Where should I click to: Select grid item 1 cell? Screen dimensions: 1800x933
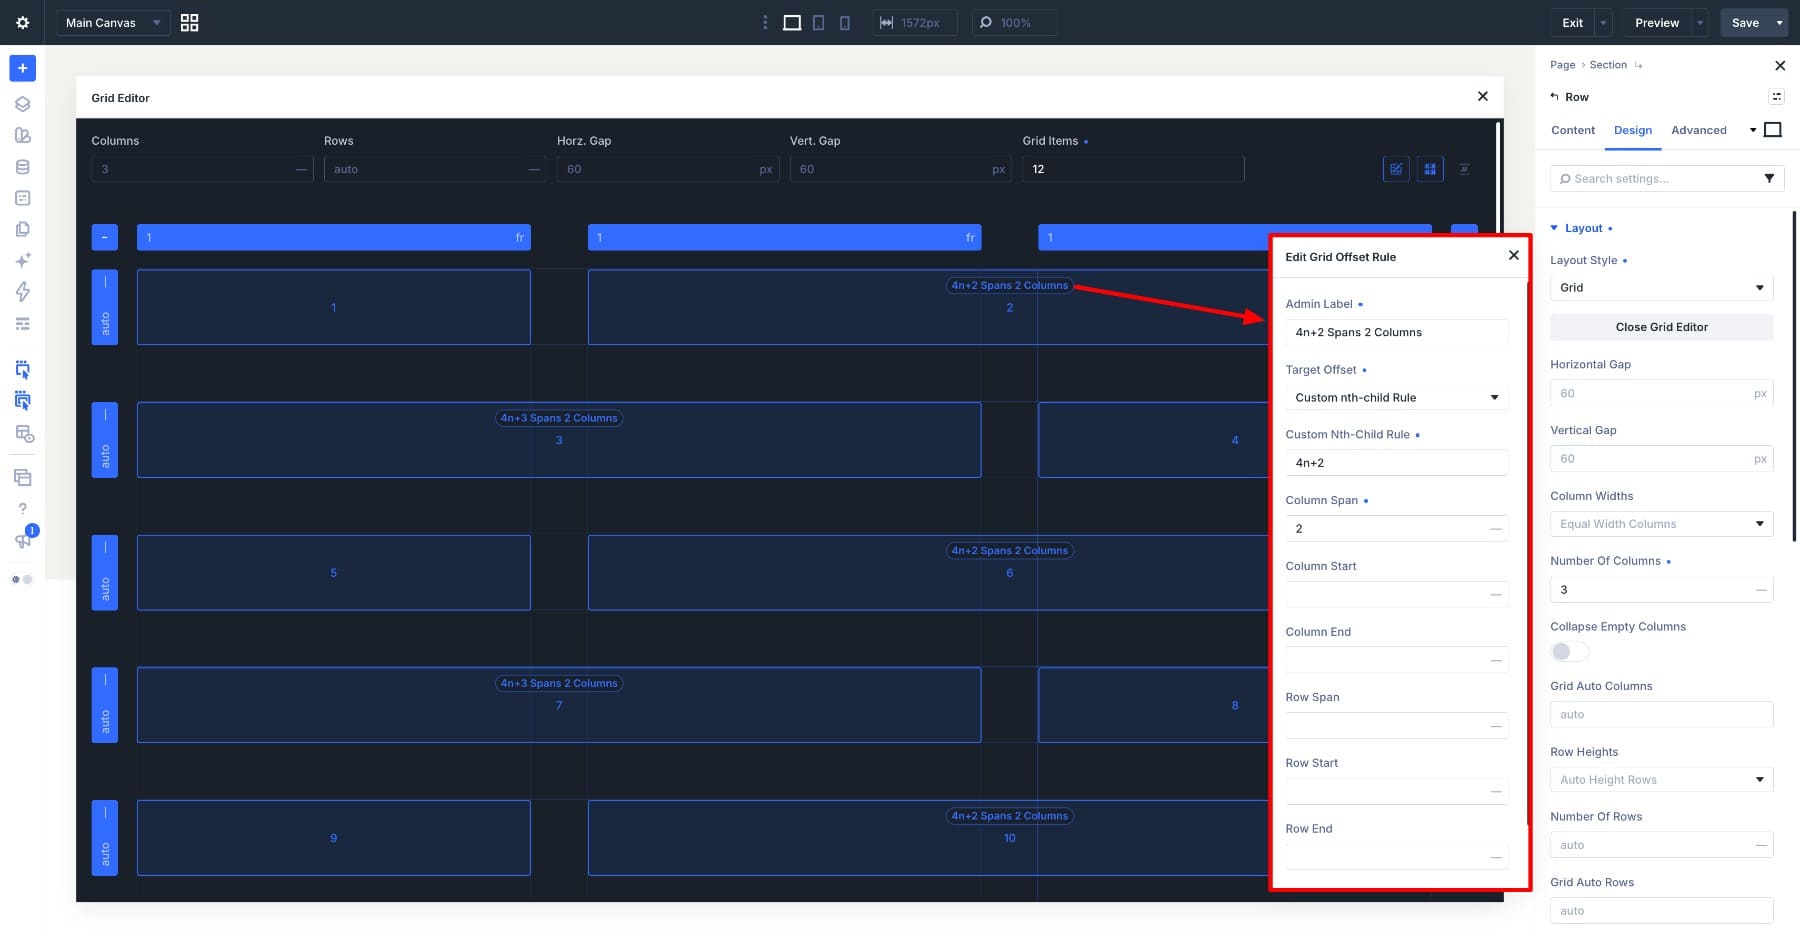333,307
